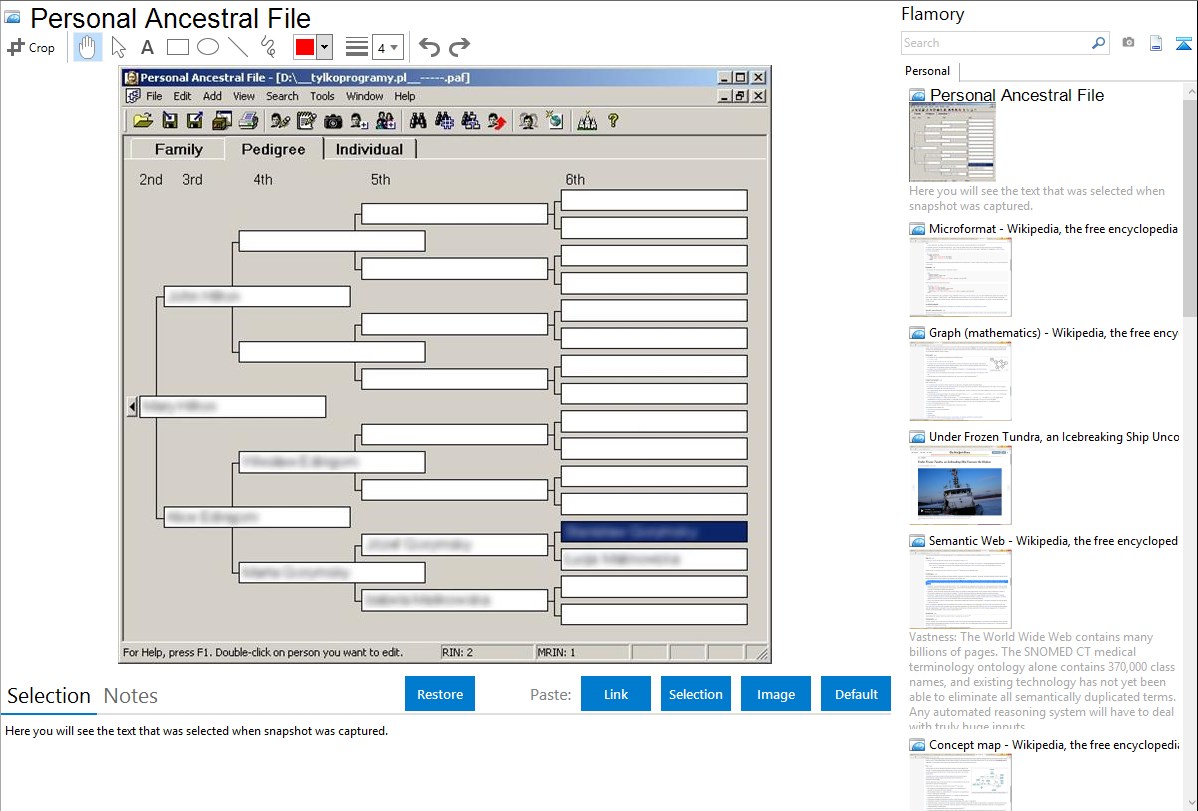Click the Link paste button

click(x=616, y=694)
